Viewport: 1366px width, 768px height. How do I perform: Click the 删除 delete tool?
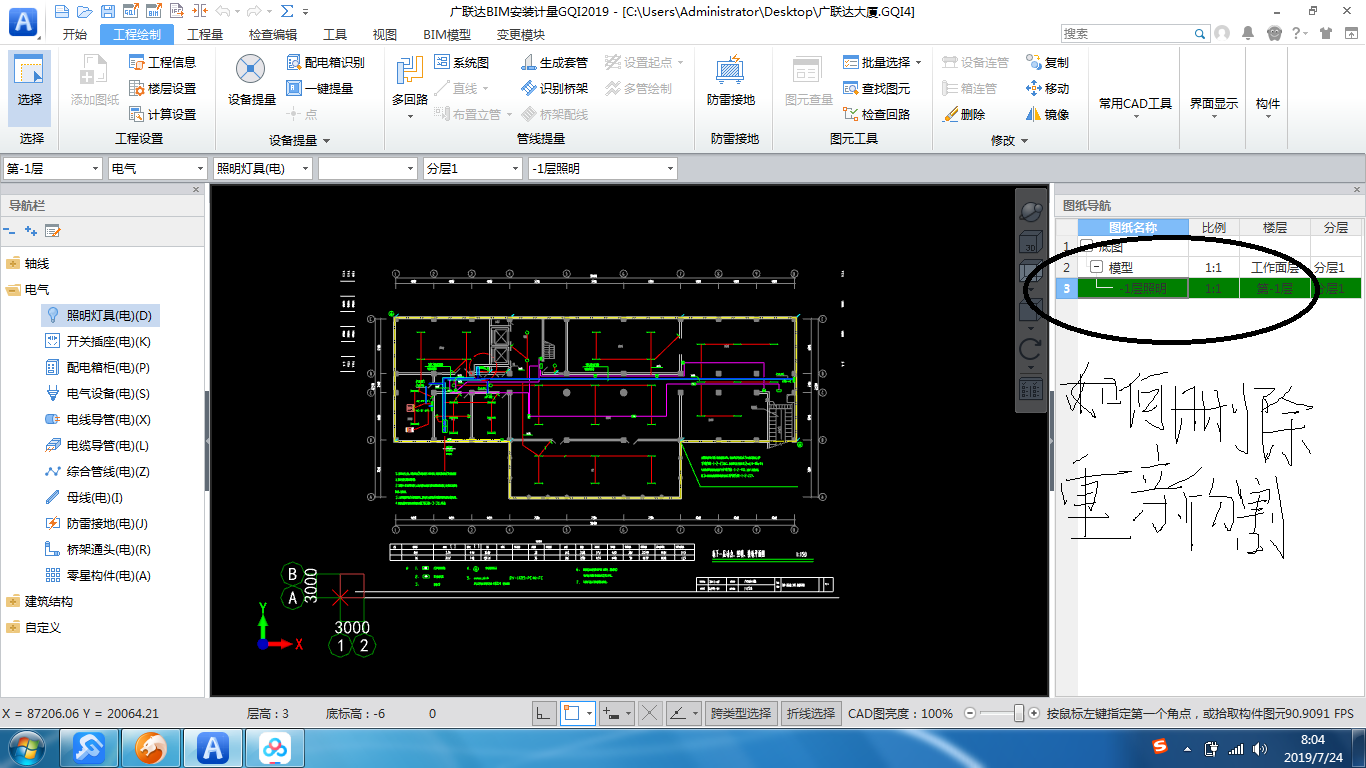coord(964,114)
